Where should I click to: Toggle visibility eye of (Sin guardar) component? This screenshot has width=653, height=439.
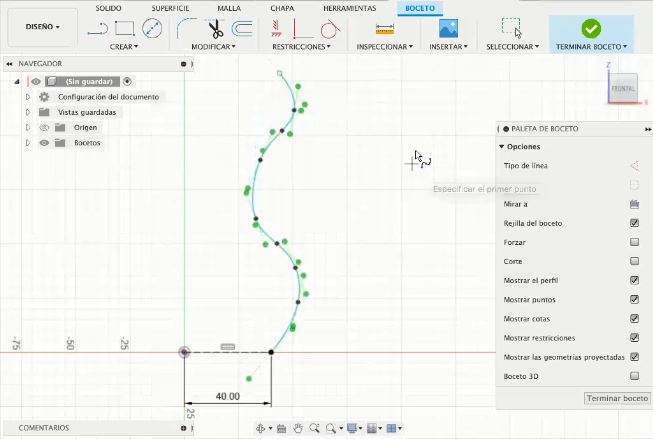click(x=36, y=81)
